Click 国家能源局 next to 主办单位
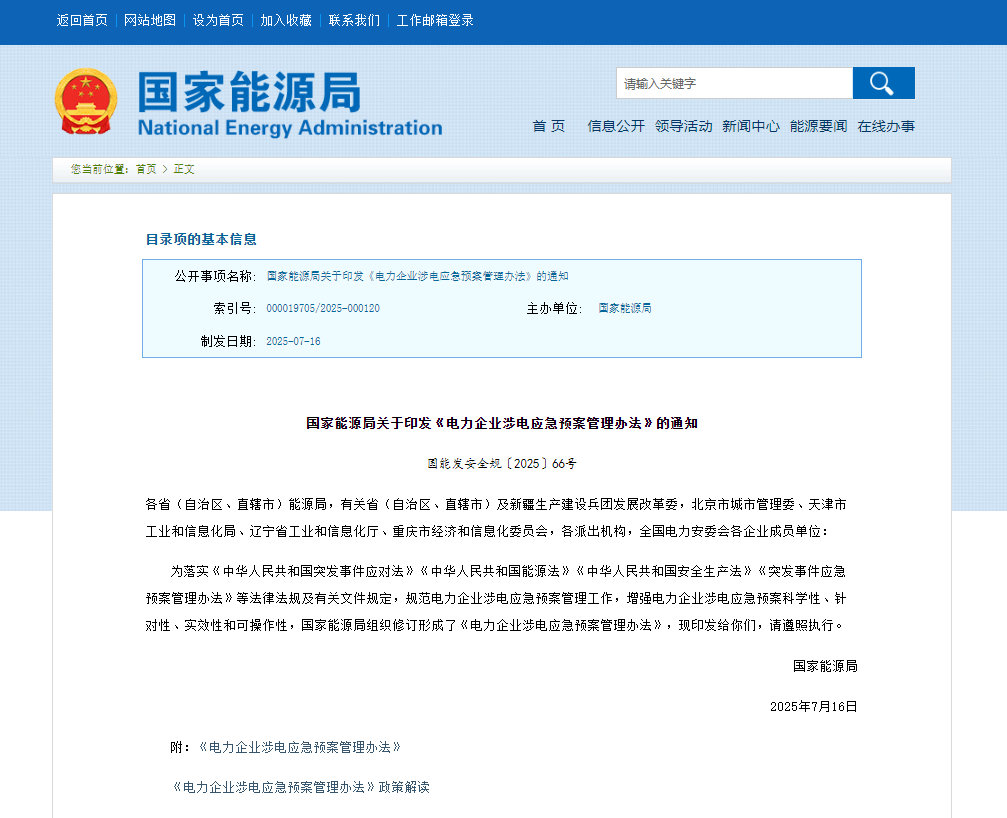Image resolution: width=1007 pixels, height=818 pixels. click(x=624, y=307)
